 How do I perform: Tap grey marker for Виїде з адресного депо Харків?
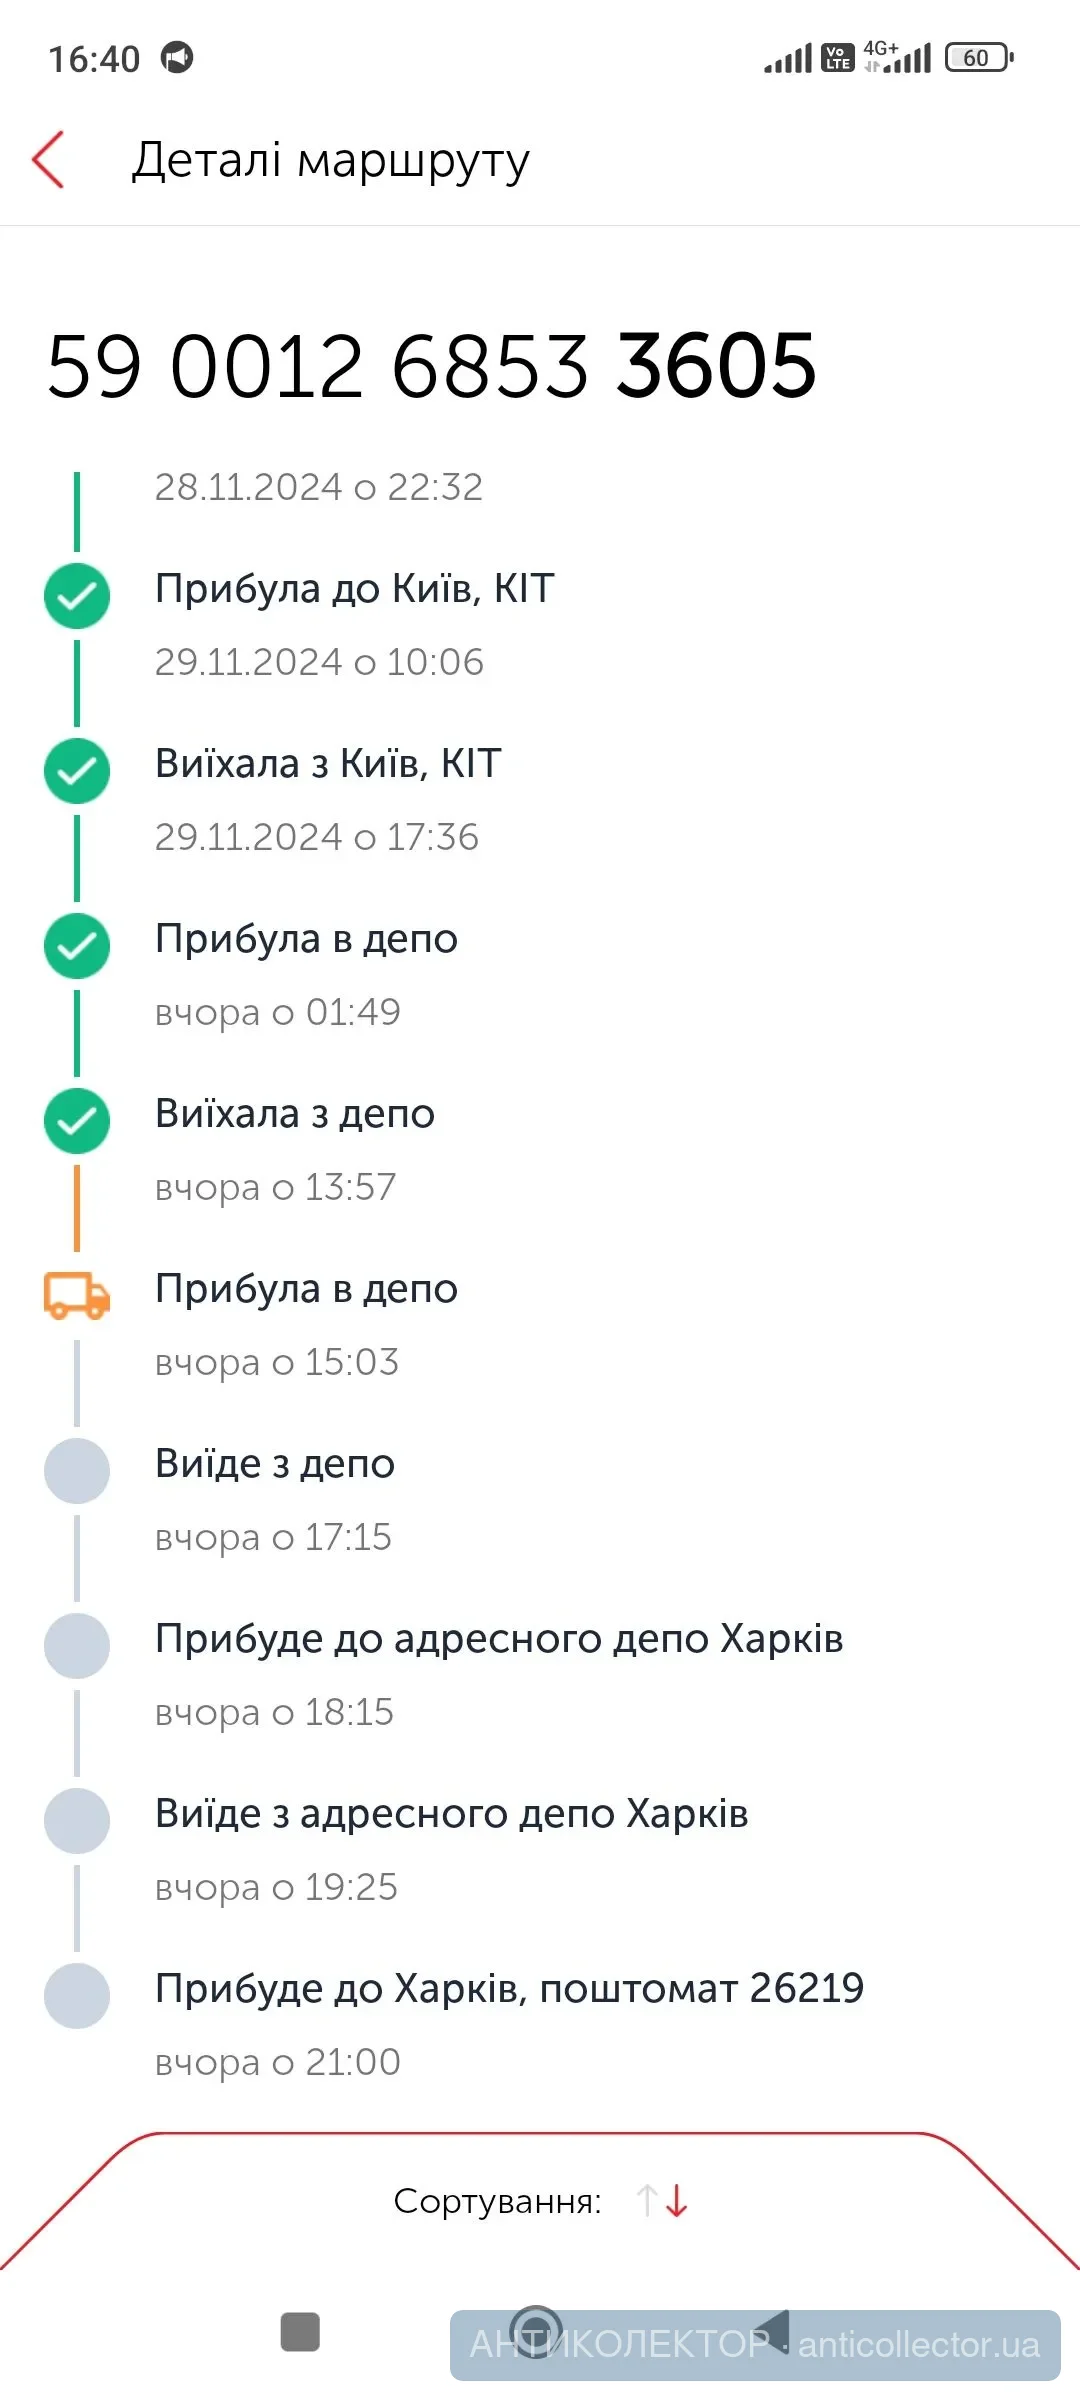tap(77, 1821)
